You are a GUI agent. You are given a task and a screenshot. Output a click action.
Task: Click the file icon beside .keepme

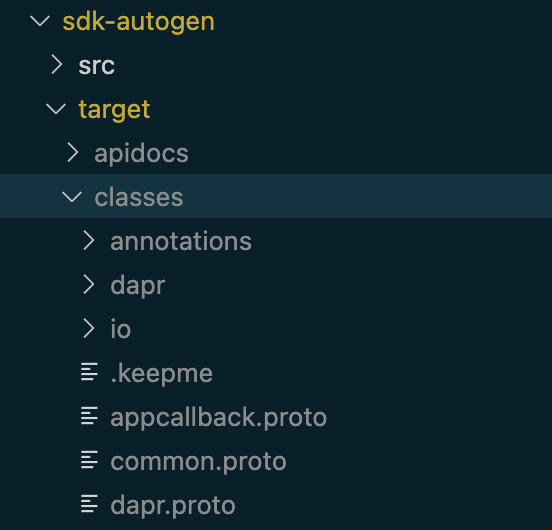pyautogui.click(x=89, y=372)
